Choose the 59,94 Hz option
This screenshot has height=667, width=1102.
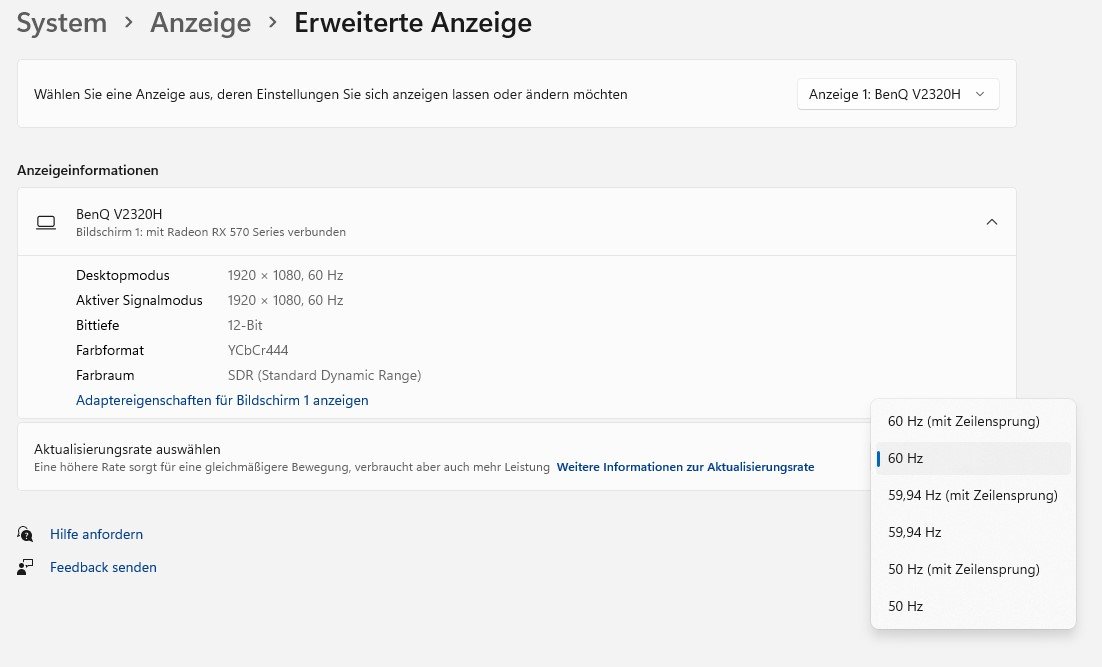(973, 532)
